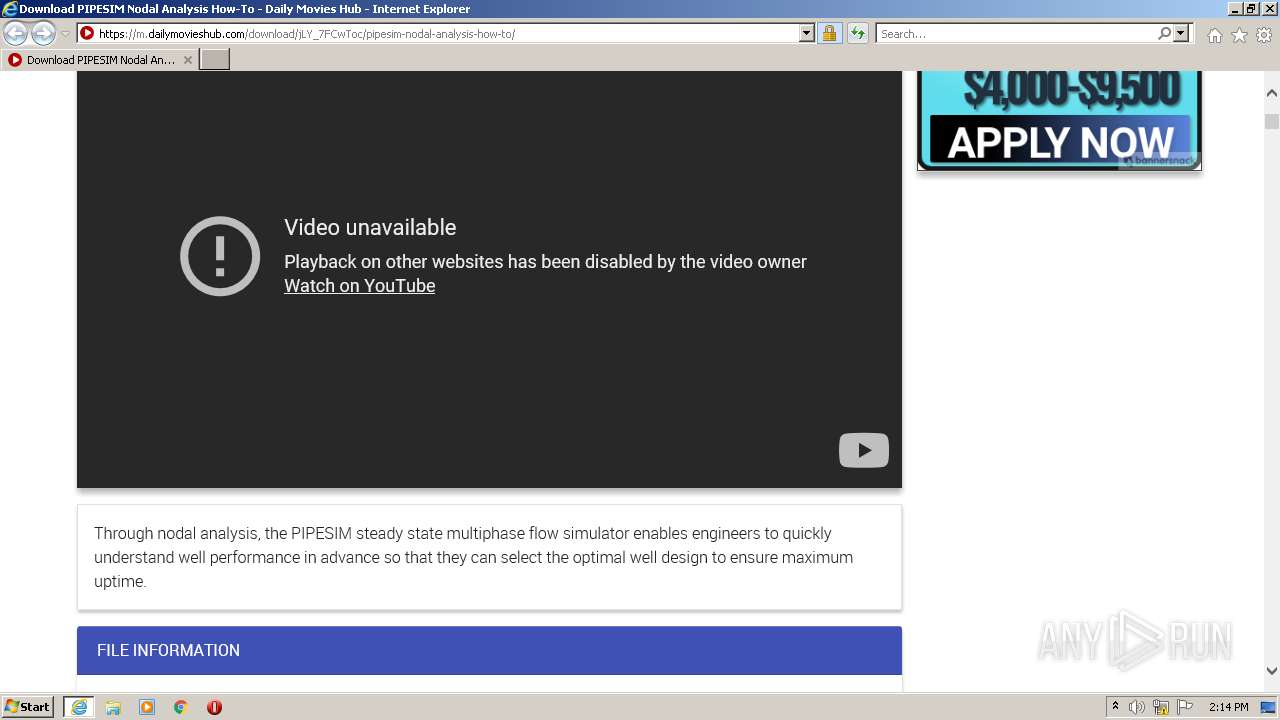Image resolution: width=1280 pixels, height=720 pixels.
Task: Click the APPLY NOW ad banner
Action: (x=1059, y=120)
